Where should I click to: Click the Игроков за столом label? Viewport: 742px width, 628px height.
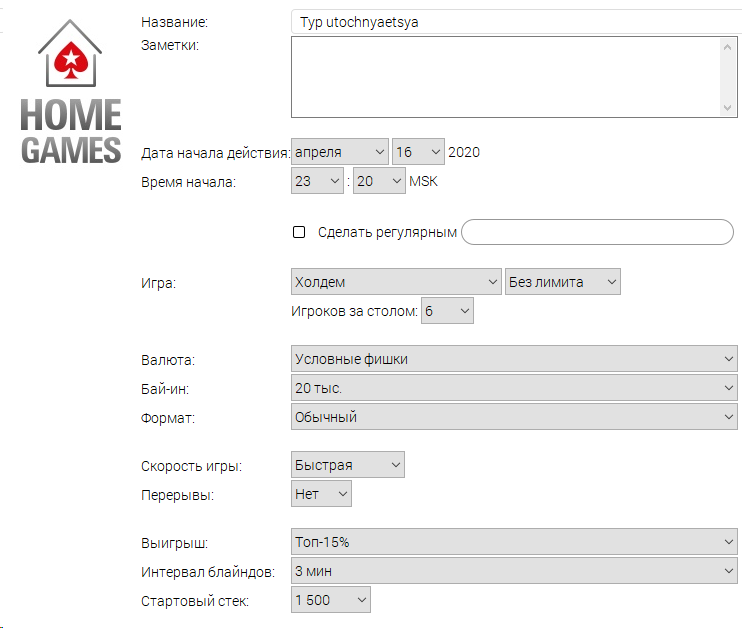pos(354,311)
